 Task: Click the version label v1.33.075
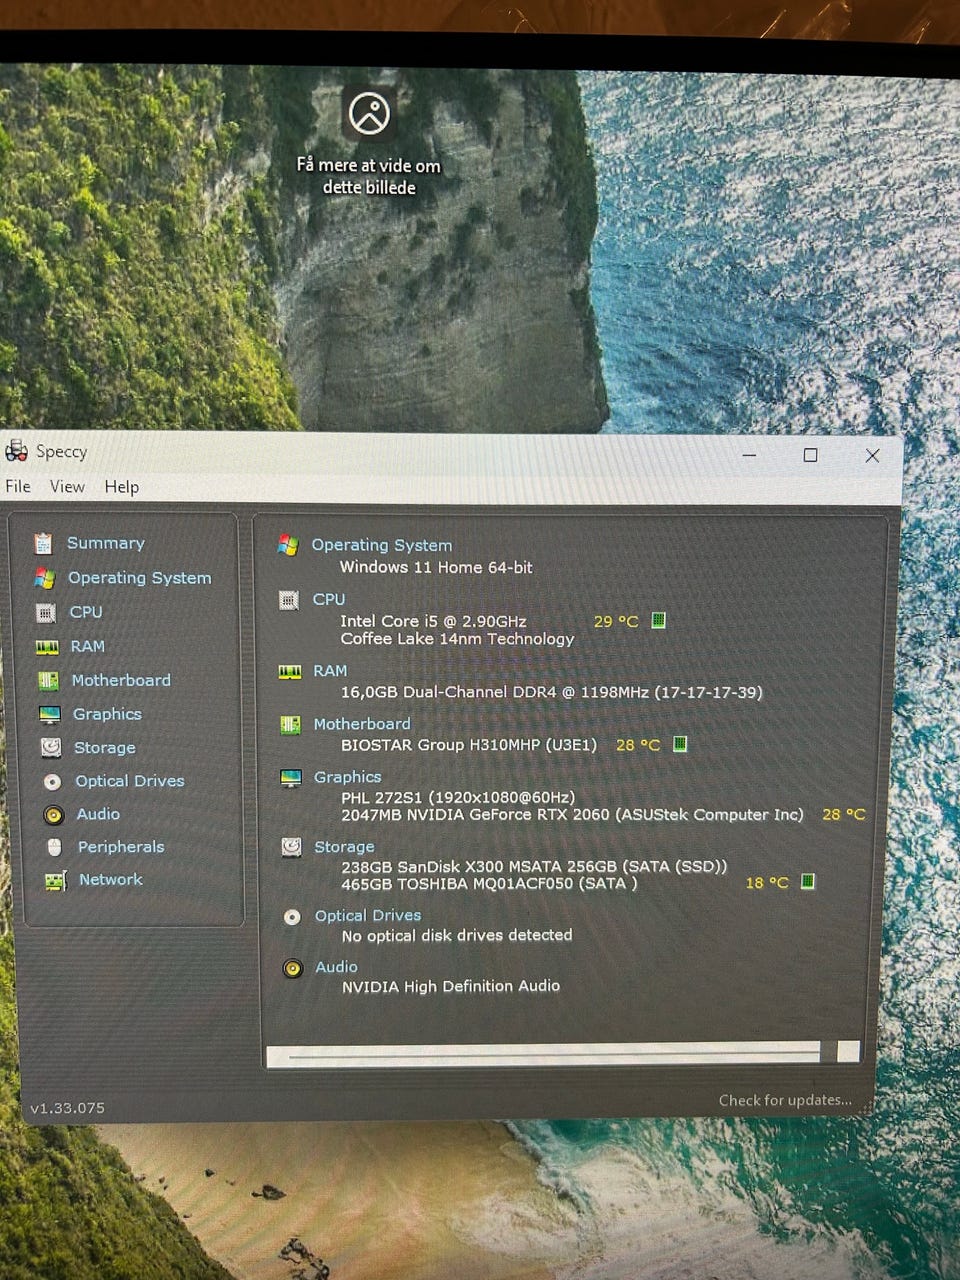[67, 1108]
